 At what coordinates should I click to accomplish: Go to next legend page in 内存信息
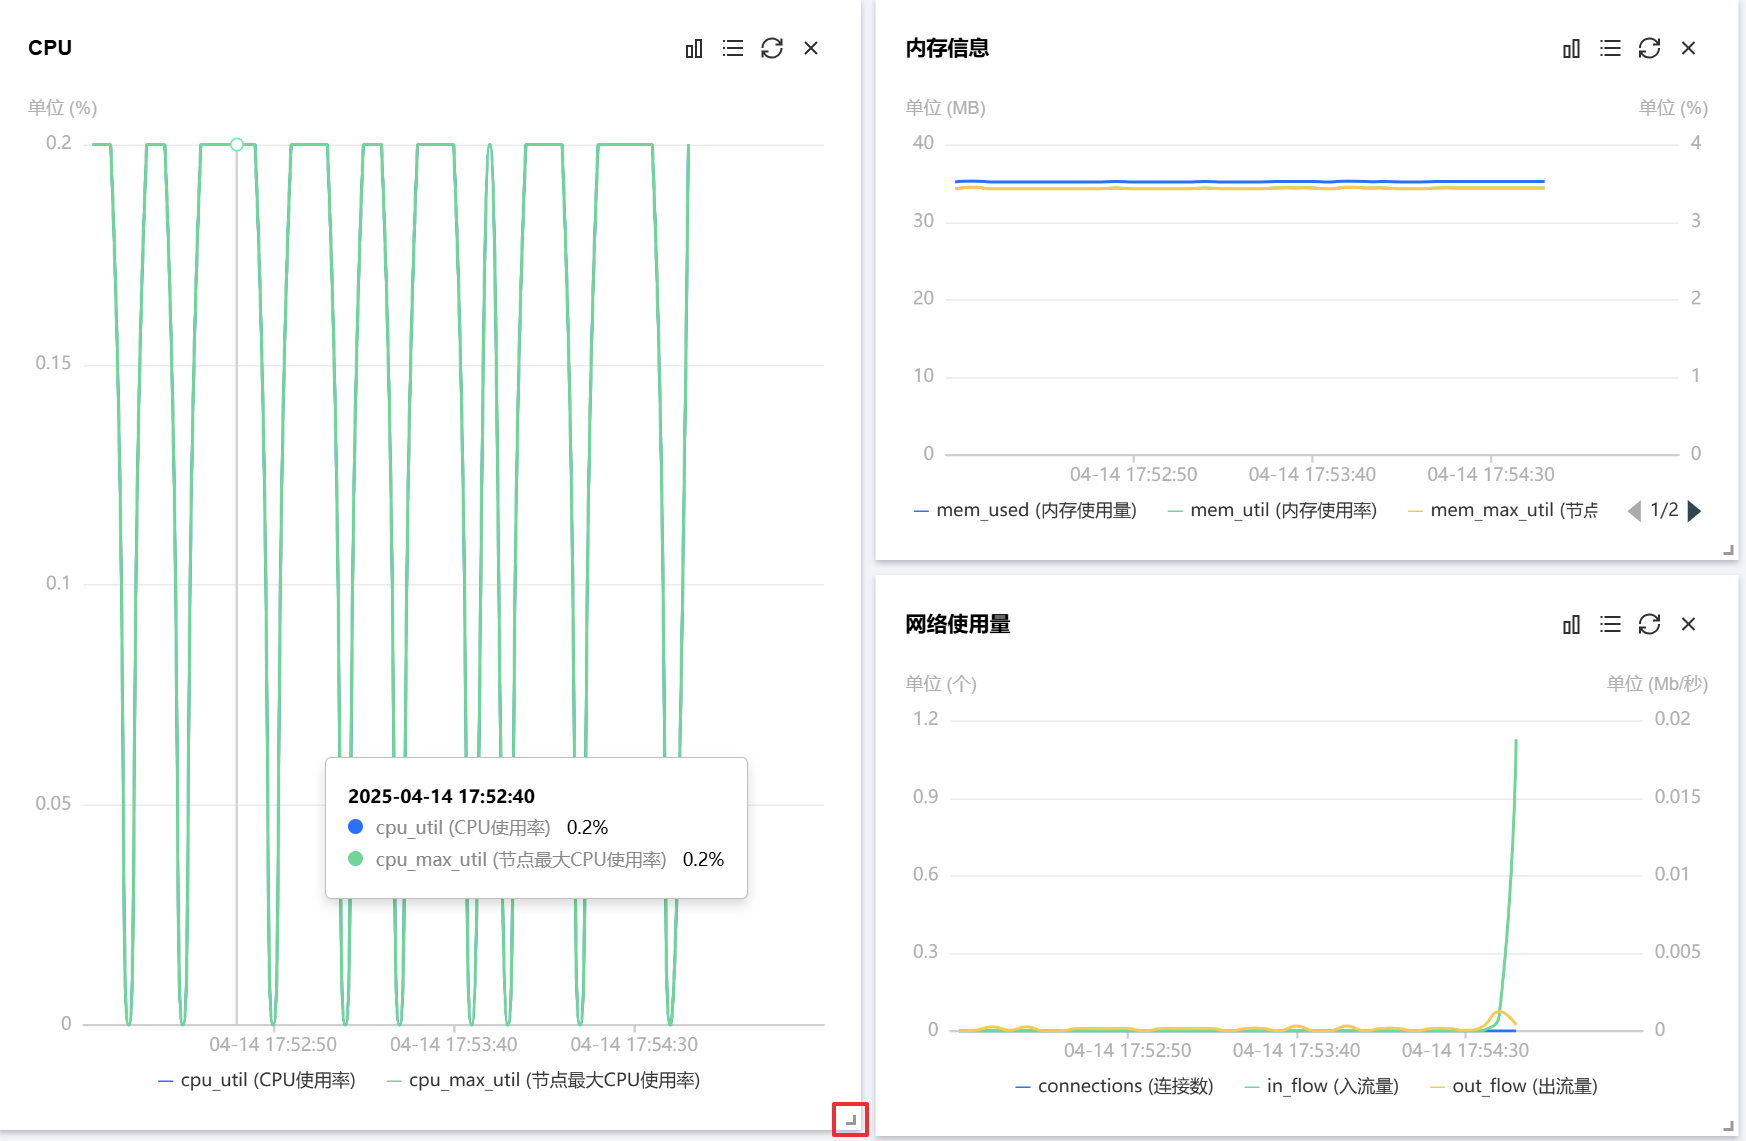click(x=1694, y=511)
